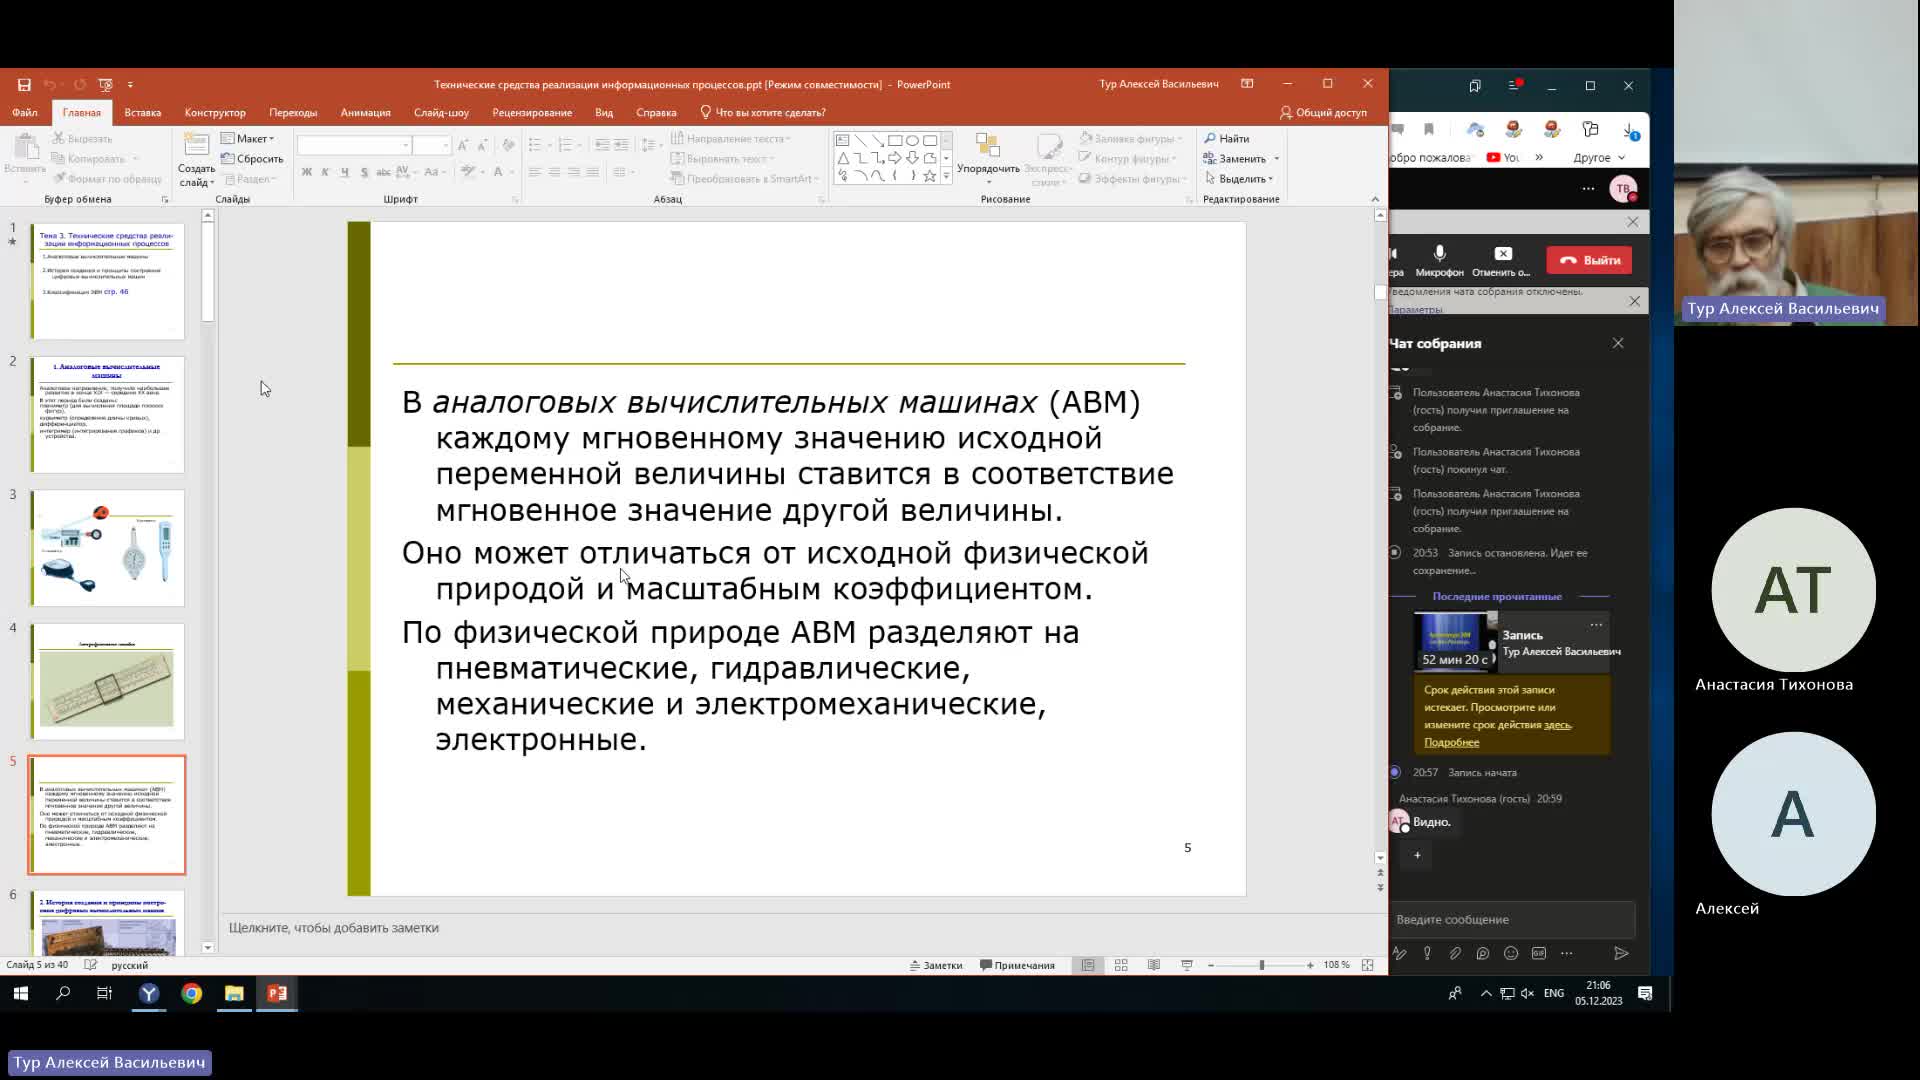Toggle bold (Ж) formatting
This screenshot has width=1920, height=1080.
click(306, 172)
